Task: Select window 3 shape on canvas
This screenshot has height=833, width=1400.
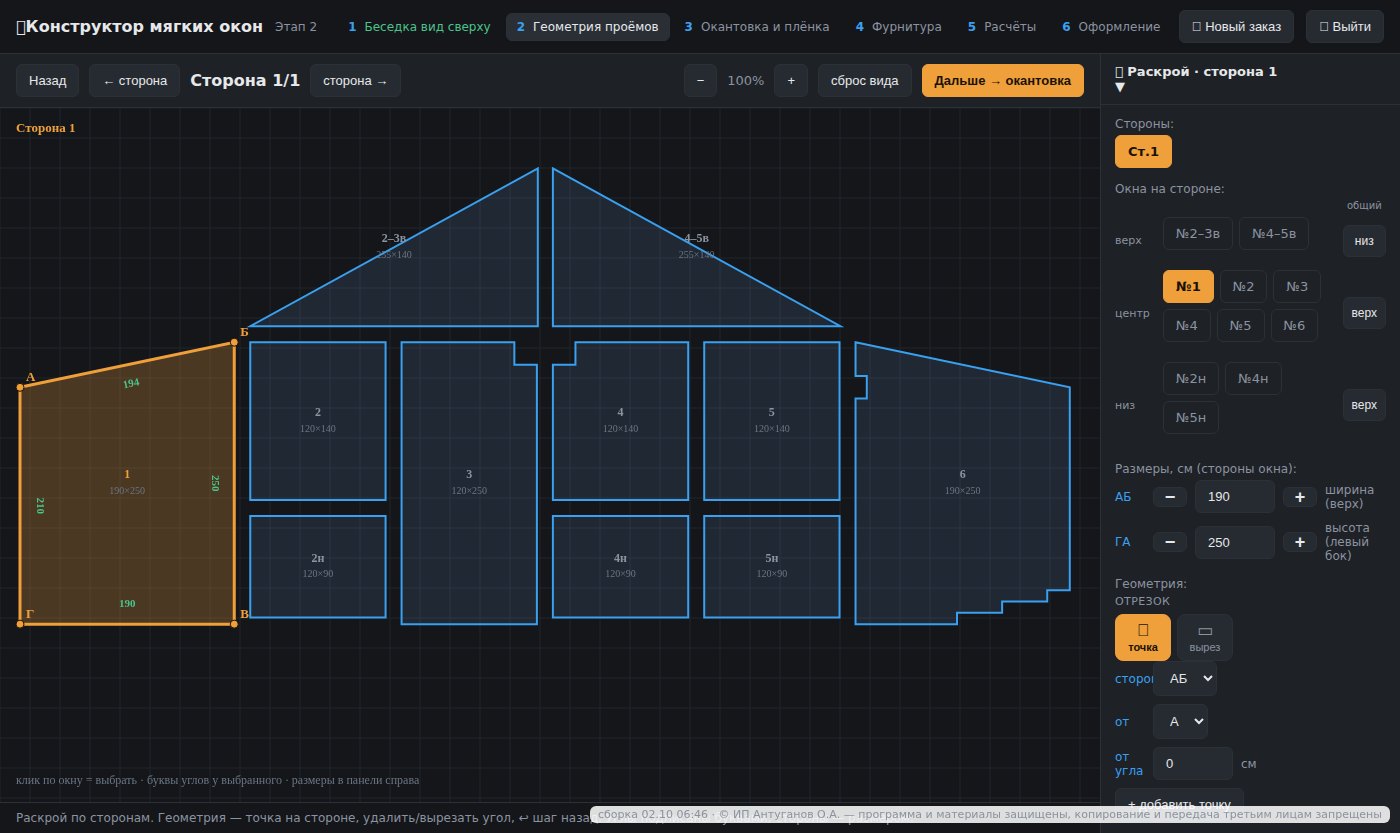Action: click(469, 482)
